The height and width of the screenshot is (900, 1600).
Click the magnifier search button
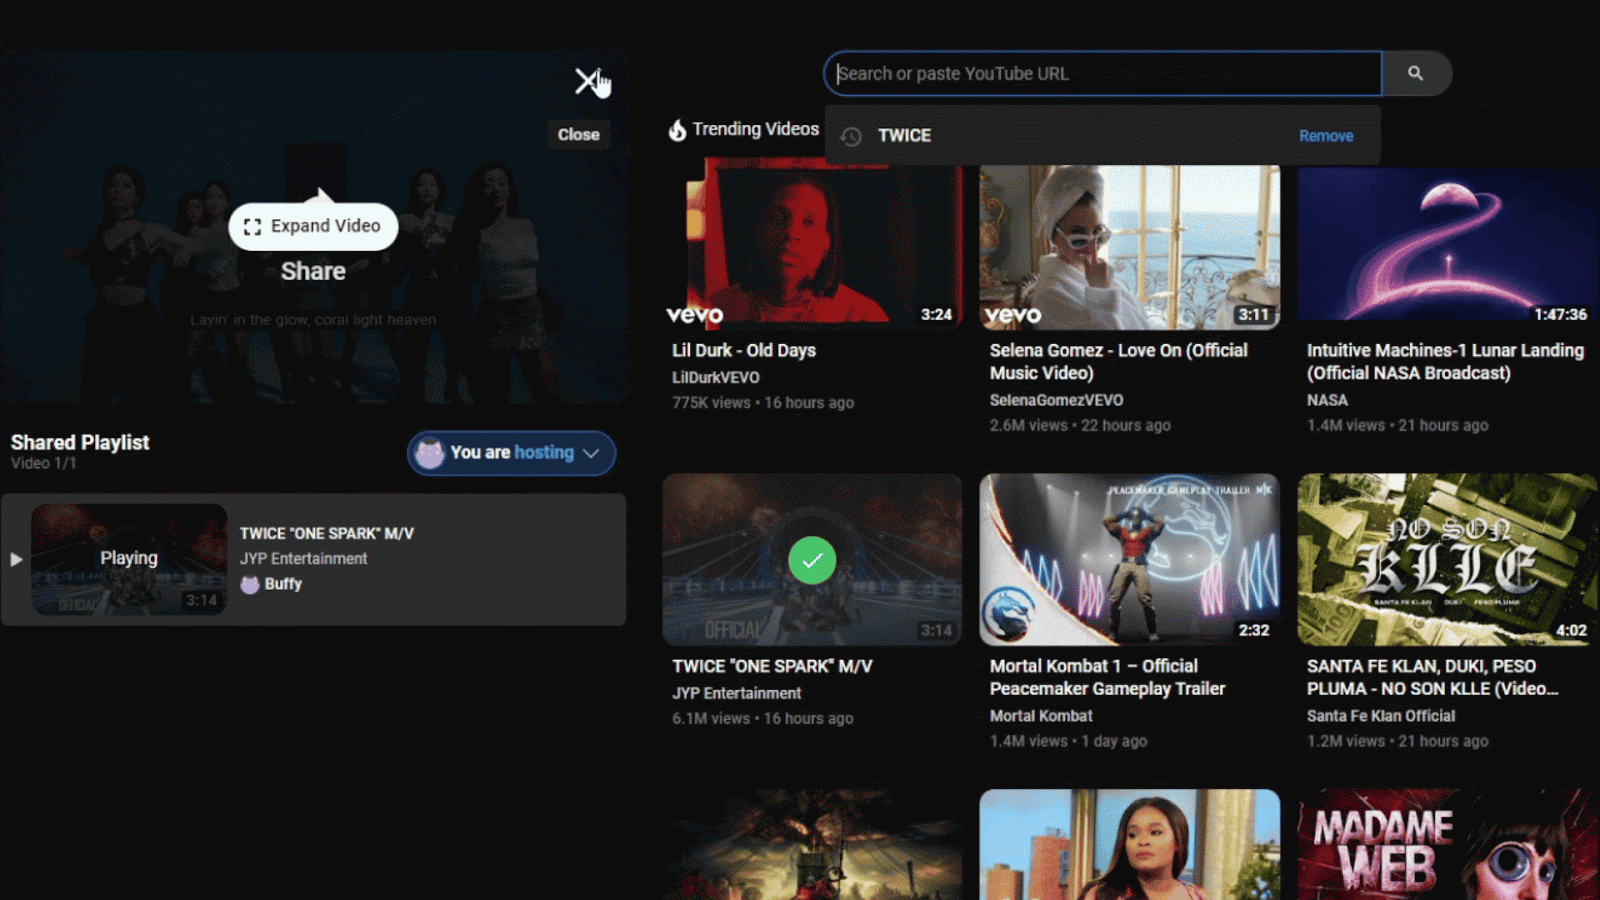(1415, 73)
